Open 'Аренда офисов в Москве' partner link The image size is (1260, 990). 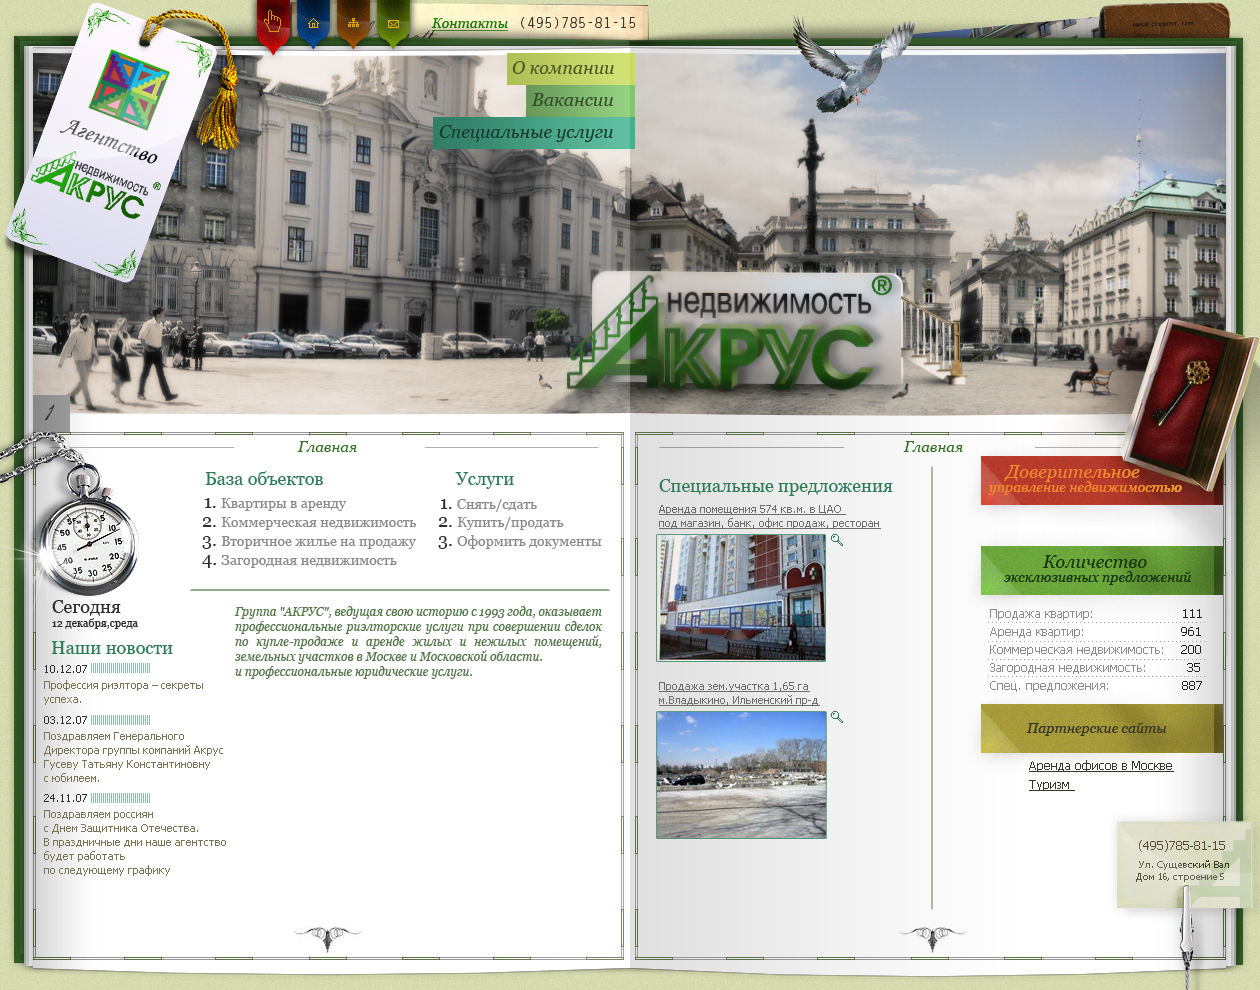pyautogui.click(x=1100, y=766)
